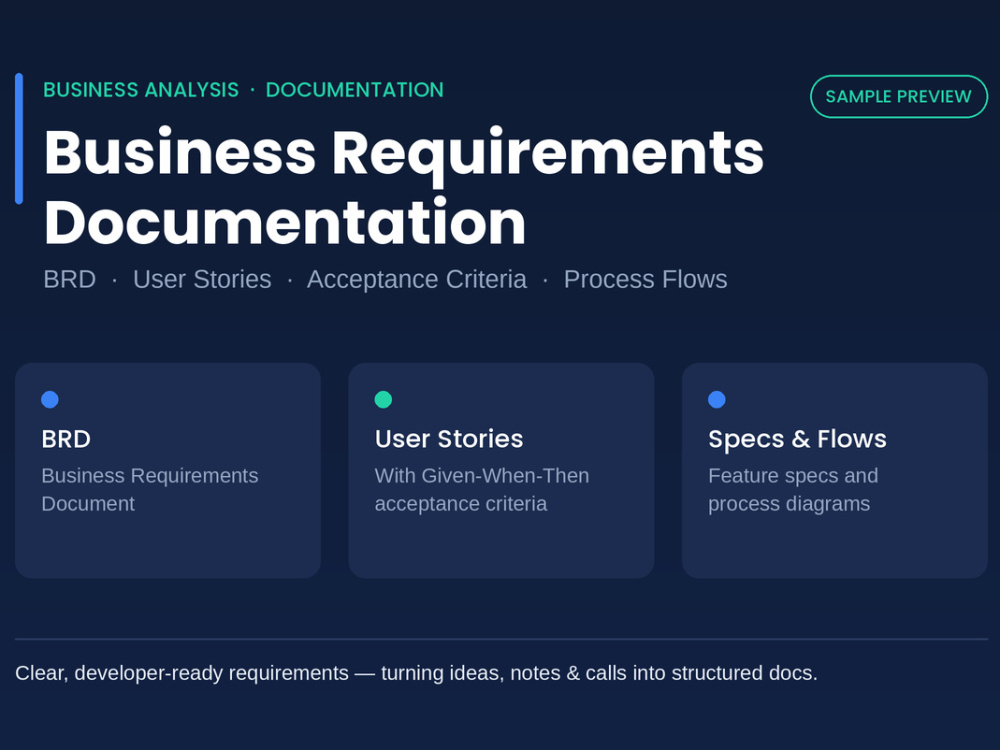Select the BRD card
The image size is (1000, 750).
point(168,471)
